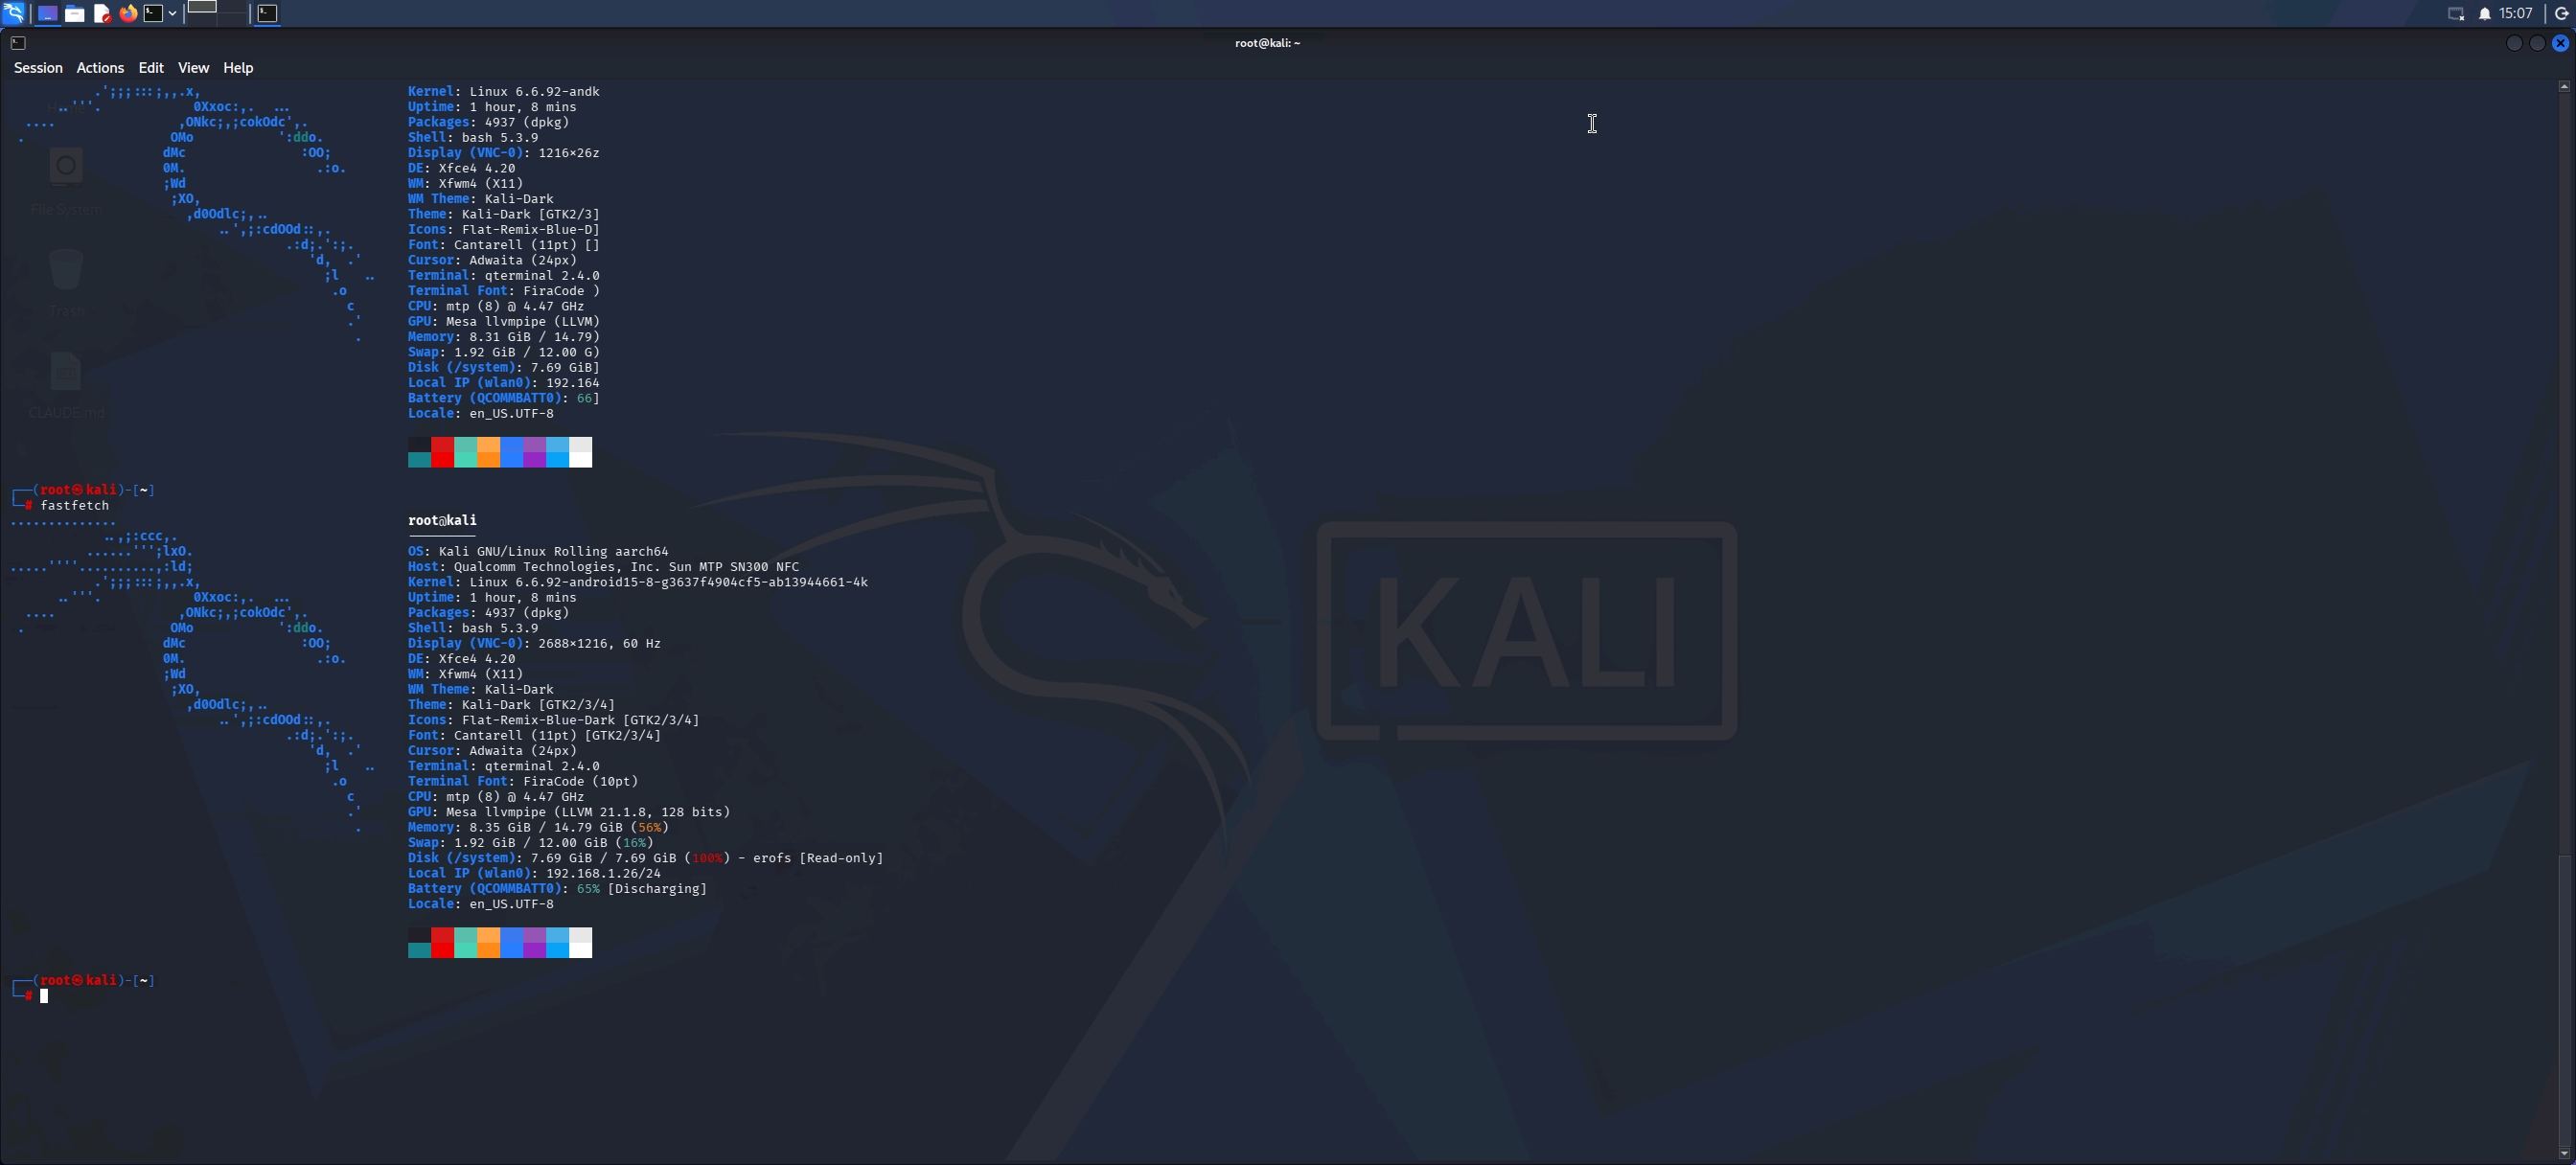
Task: Open the View menu
Action: (193, 68)
